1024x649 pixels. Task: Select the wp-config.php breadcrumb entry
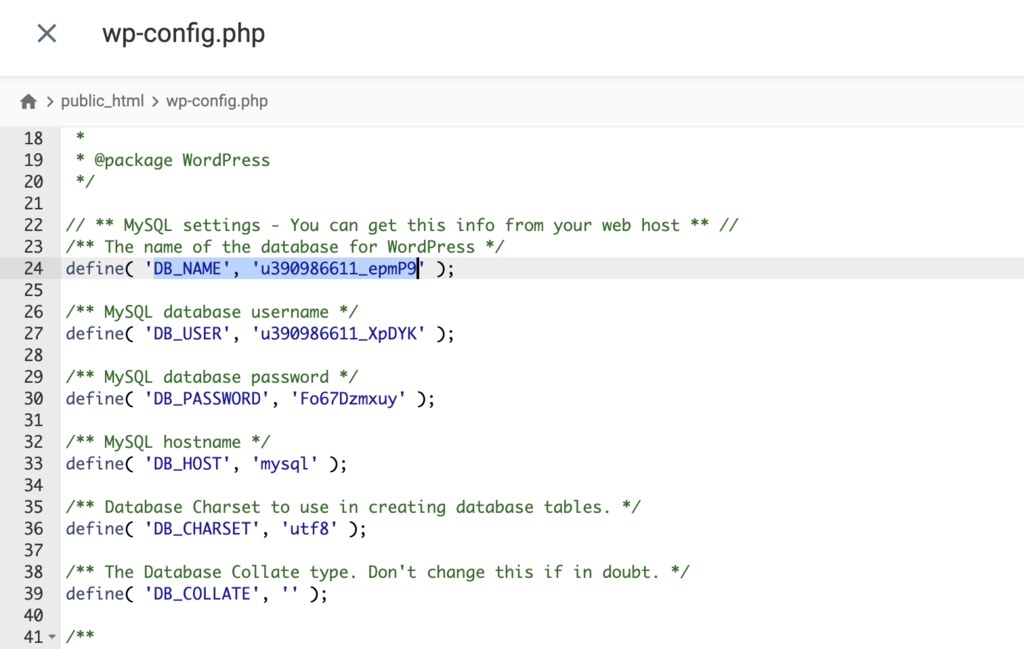click(216, 100)
